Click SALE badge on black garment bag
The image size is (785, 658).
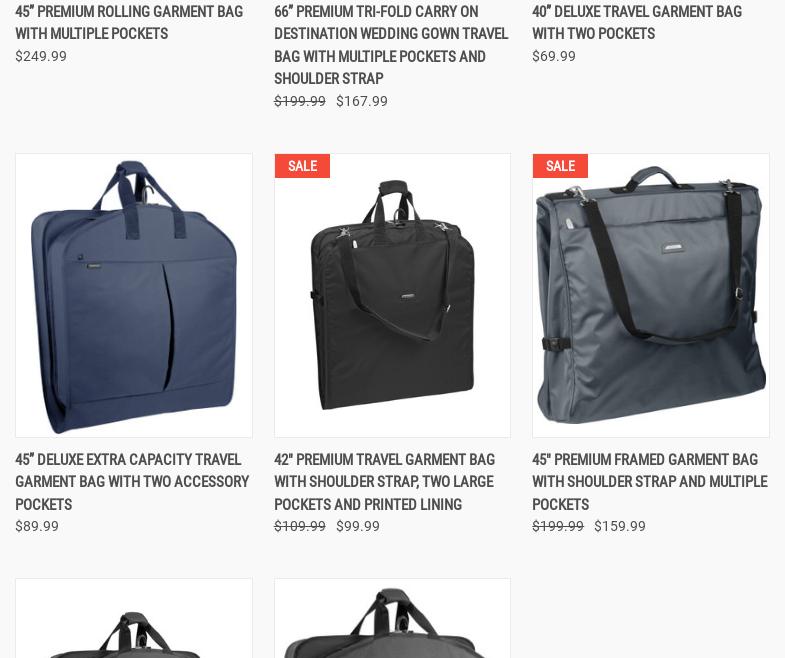pos(302,166)
